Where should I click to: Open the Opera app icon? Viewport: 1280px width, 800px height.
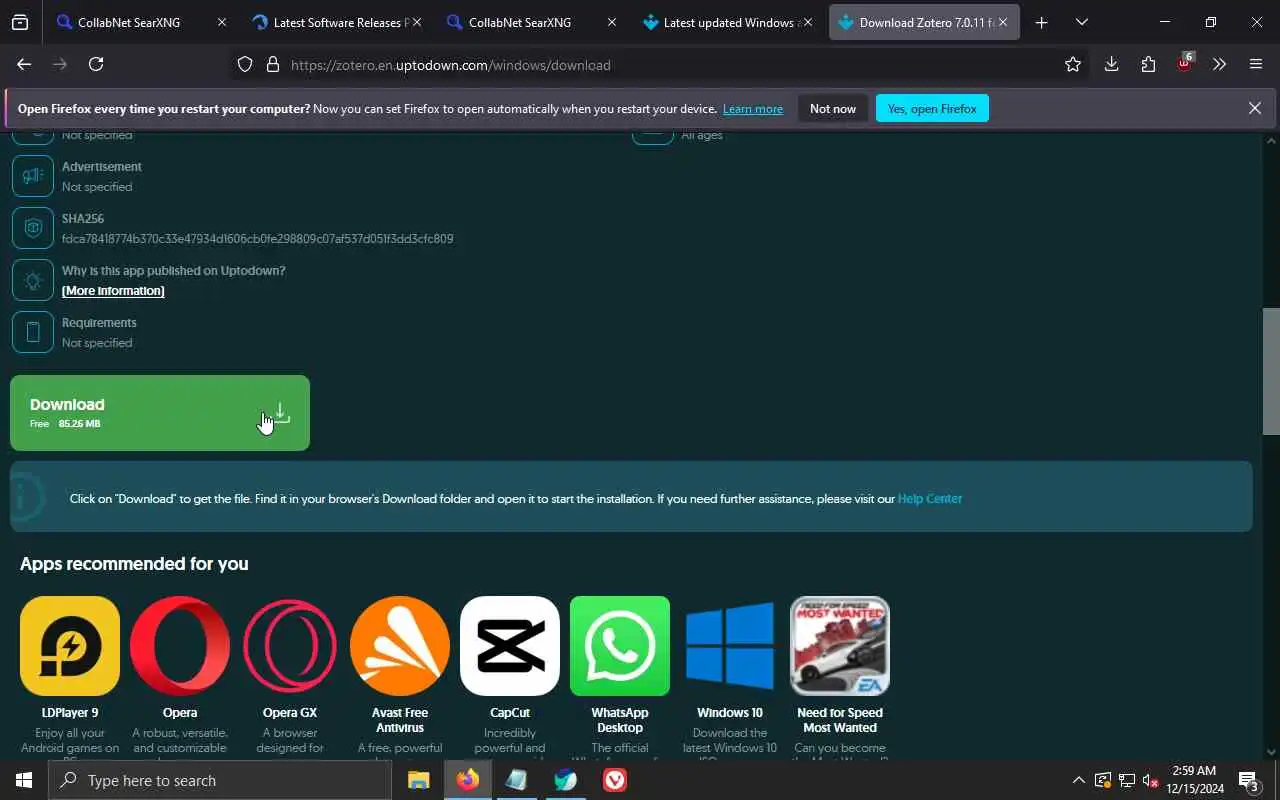(180, 646)
